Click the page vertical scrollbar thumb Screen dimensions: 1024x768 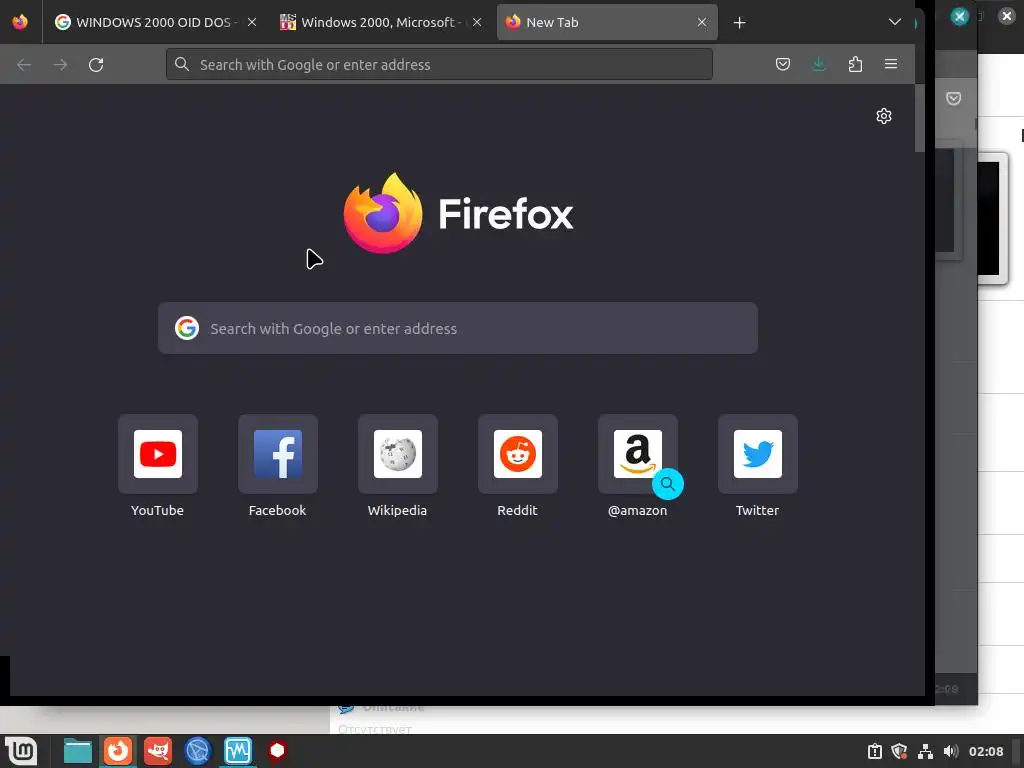pos(920,118)
